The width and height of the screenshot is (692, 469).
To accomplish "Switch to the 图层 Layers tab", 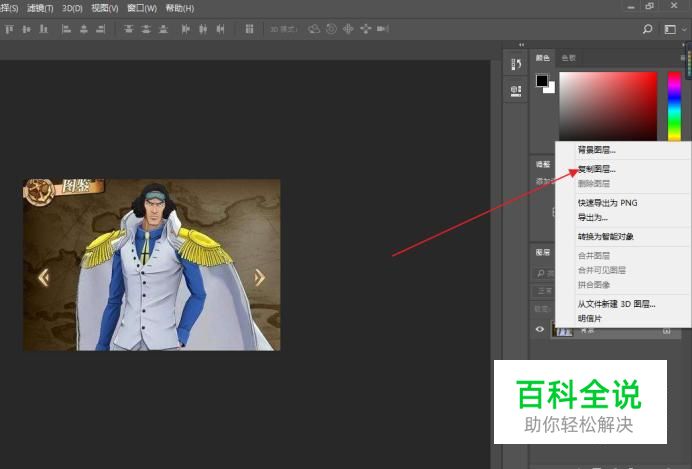I will click(543, 252).
